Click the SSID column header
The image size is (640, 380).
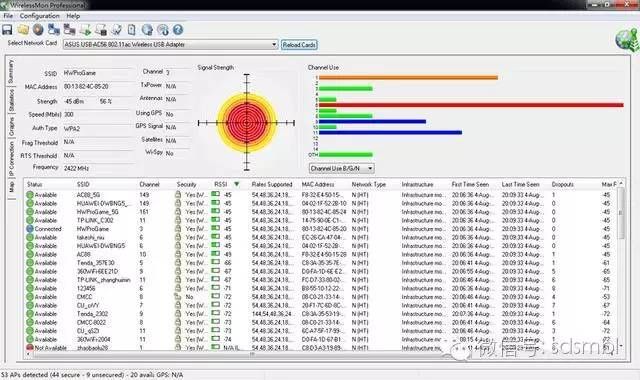point(83,184)
